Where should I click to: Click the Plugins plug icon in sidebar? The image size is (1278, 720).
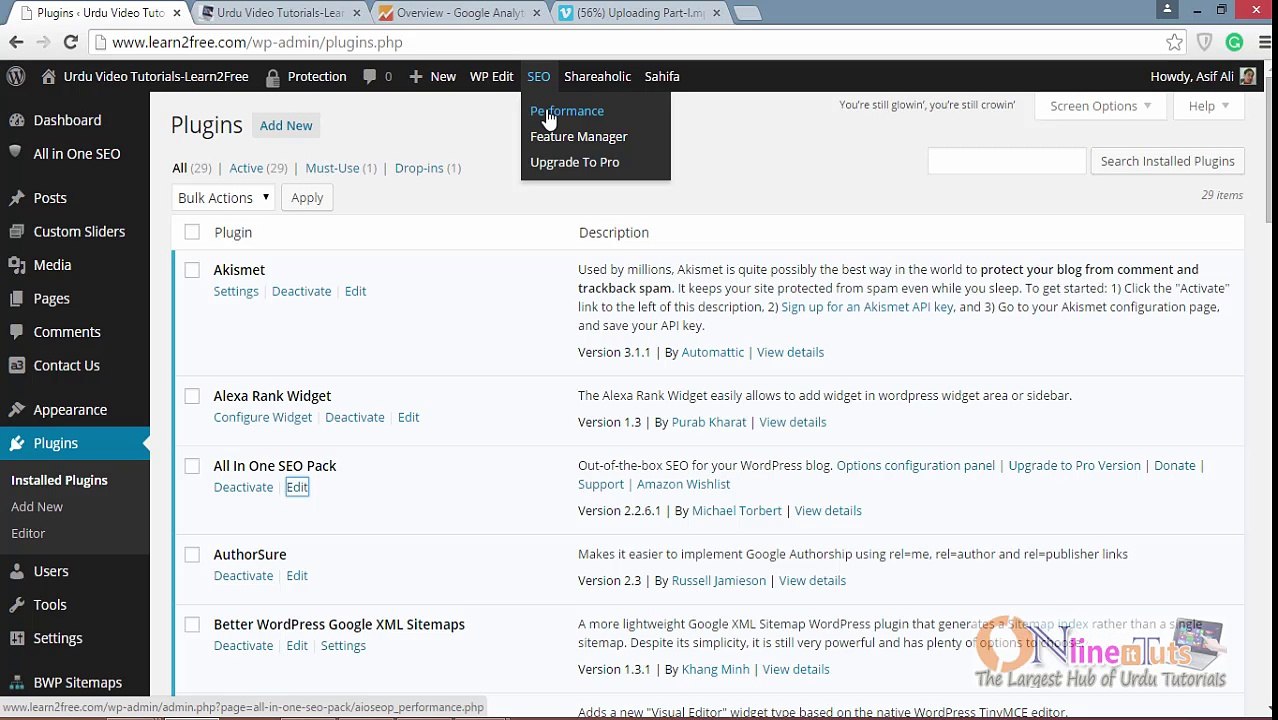point(16,443)
